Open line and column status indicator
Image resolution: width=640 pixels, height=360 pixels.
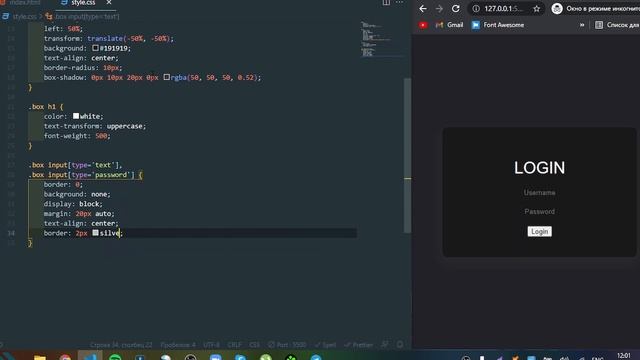[121, 345]
